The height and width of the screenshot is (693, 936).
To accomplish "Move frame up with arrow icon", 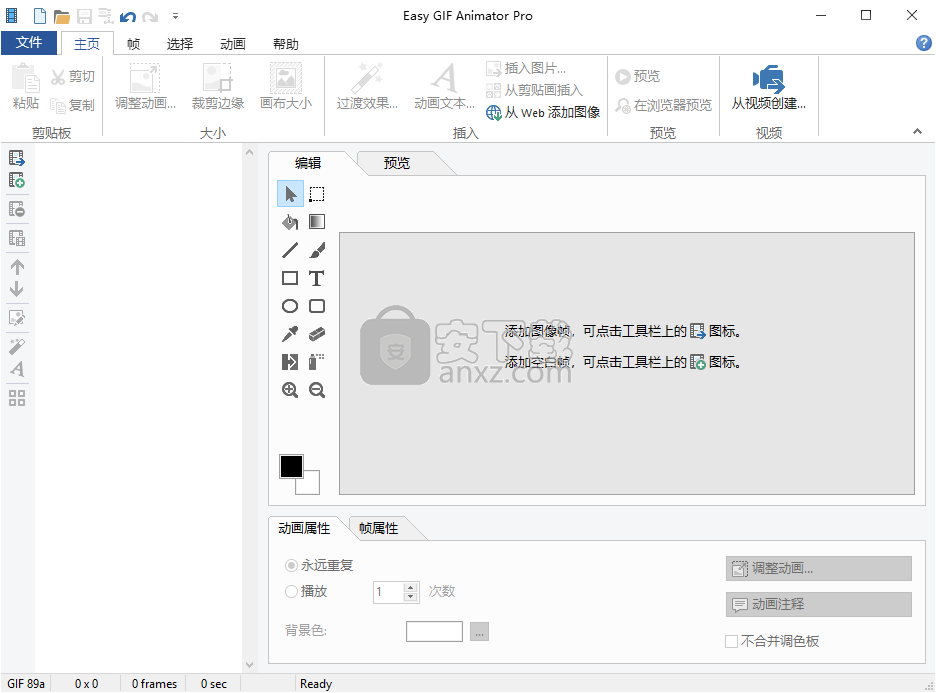I will (x=17, y=267).
